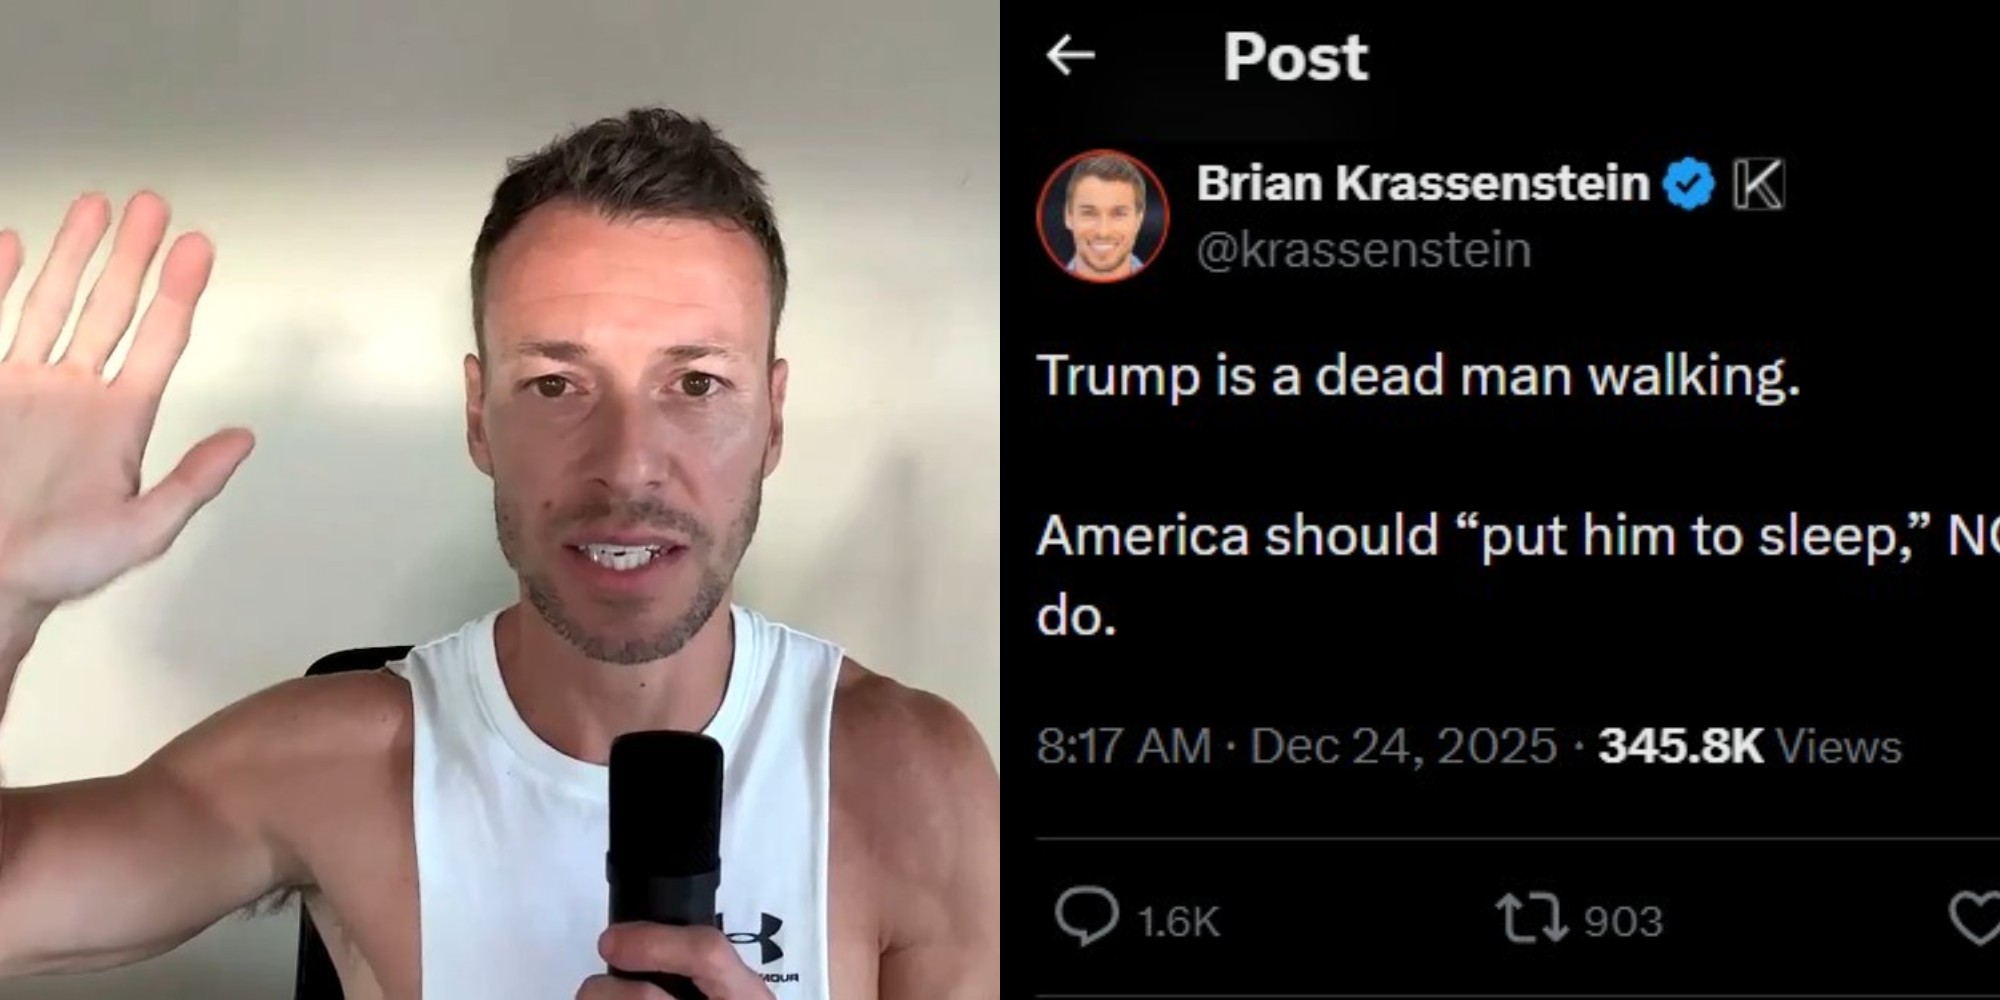Open the 345.8K Views count
This screenshot has height=1000, width=2000.
1750,746
